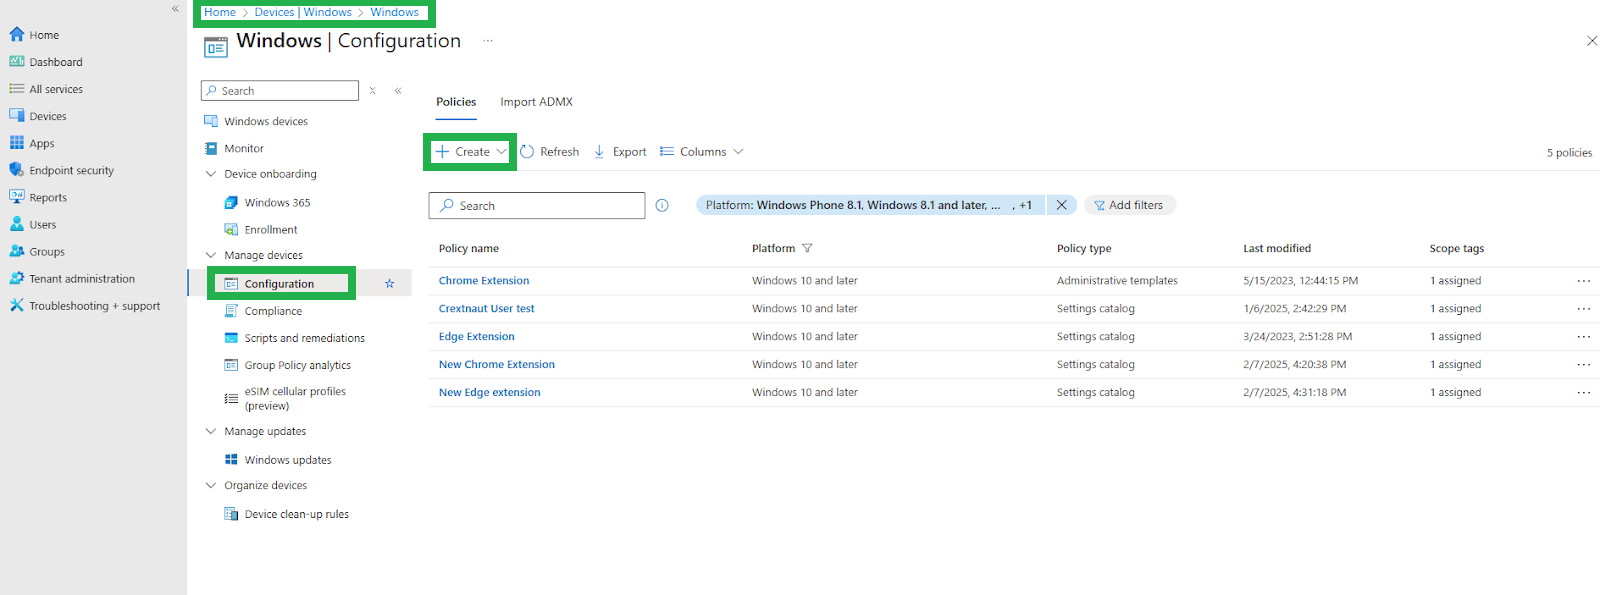Collapse the Manage devices group
This screenshot has width=1600, height=595.
pos(211,255)
